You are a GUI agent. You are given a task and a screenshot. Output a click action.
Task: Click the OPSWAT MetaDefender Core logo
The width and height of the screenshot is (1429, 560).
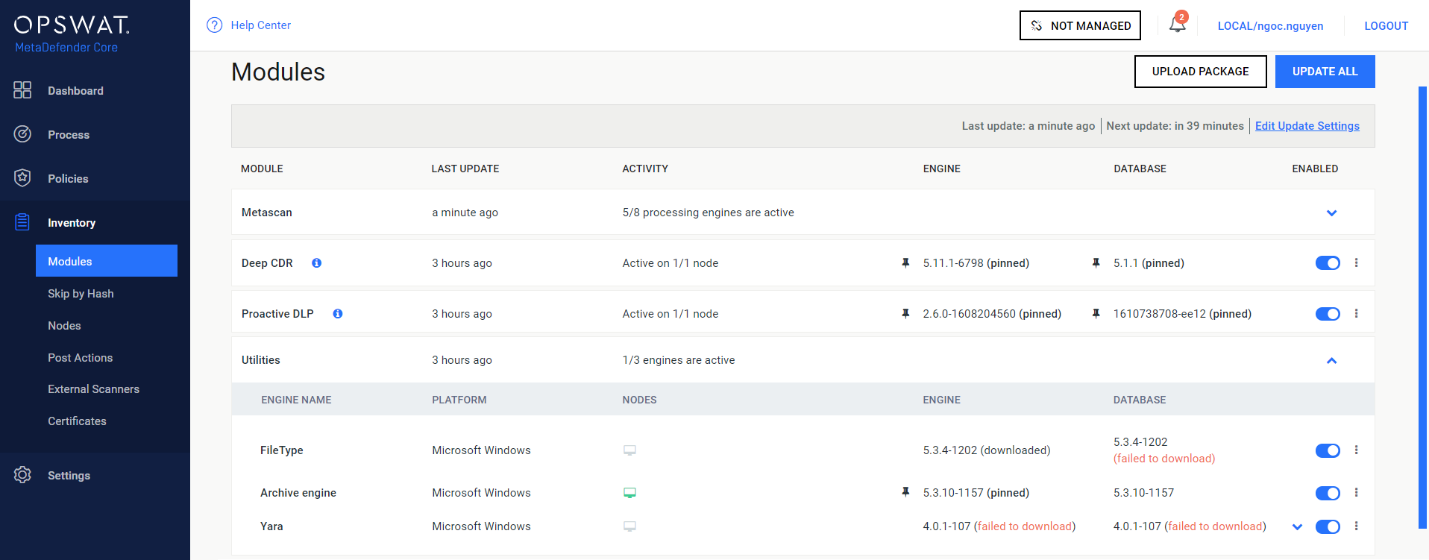[71, 32]
